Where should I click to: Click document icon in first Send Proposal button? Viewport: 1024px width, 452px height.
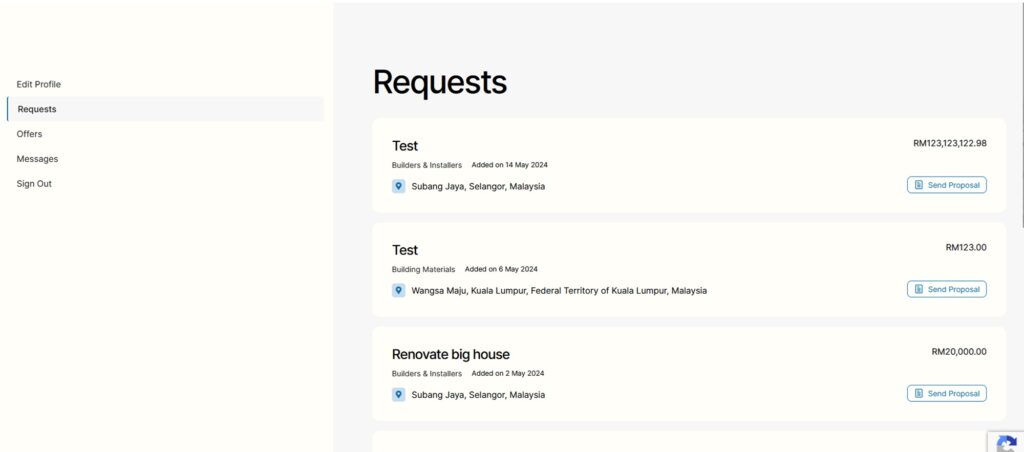click(x=919, y=186)
